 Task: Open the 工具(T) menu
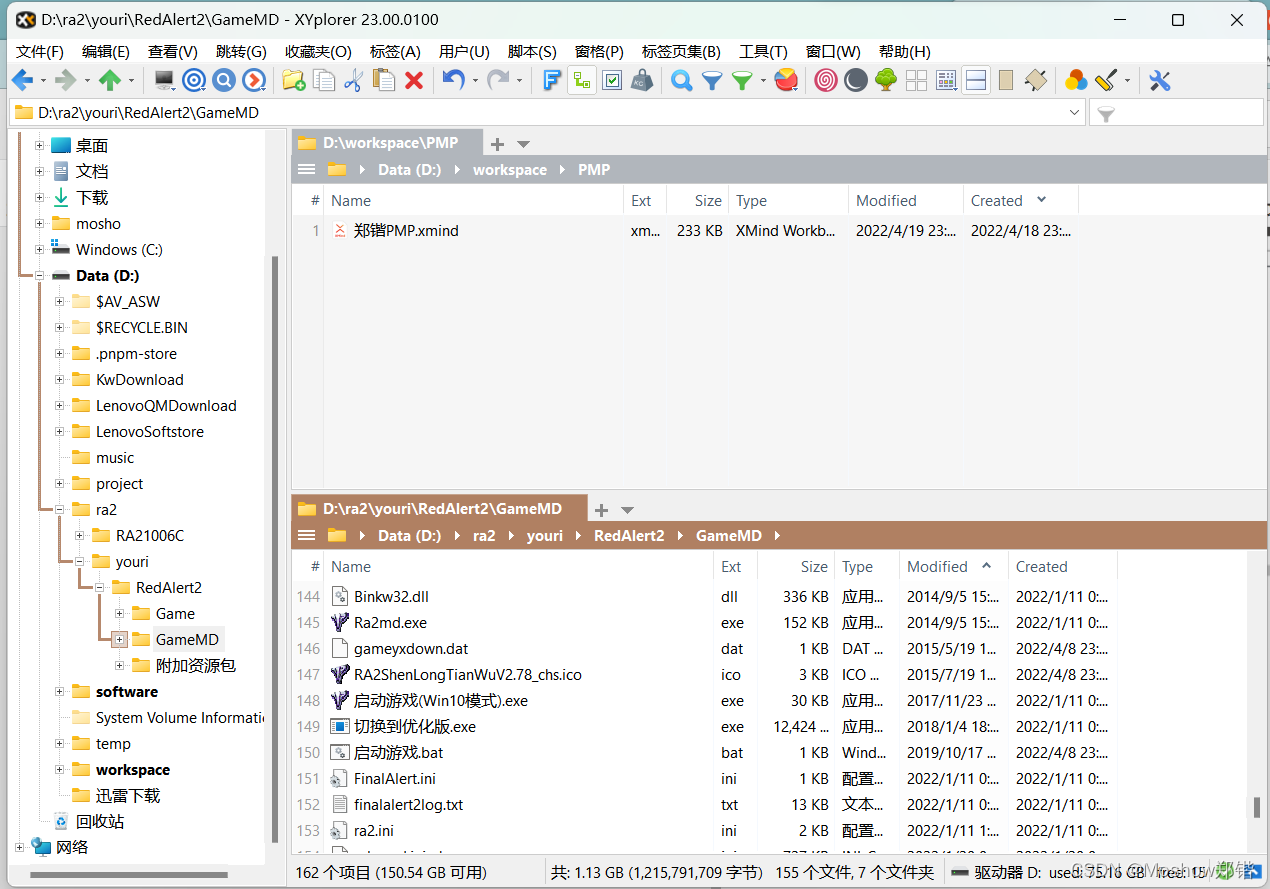coord(763,51)
